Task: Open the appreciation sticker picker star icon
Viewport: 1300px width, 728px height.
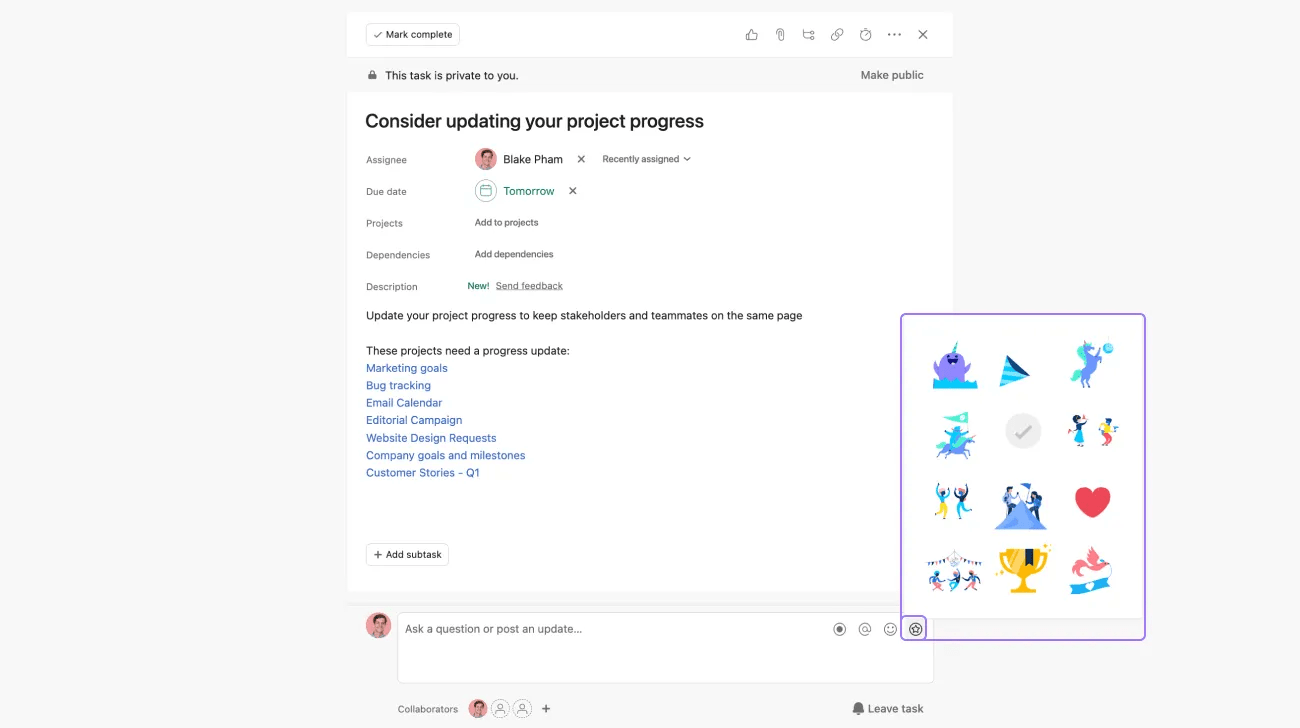Action: pyautogui.click(x=914, y=628)
